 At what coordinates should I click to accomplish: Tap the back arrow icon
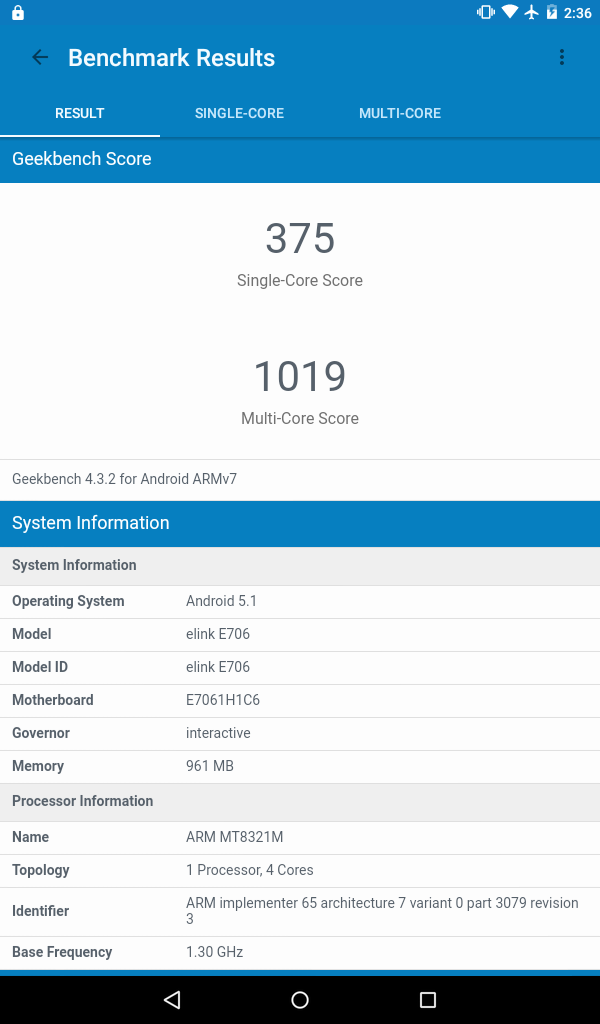(40, 57)
